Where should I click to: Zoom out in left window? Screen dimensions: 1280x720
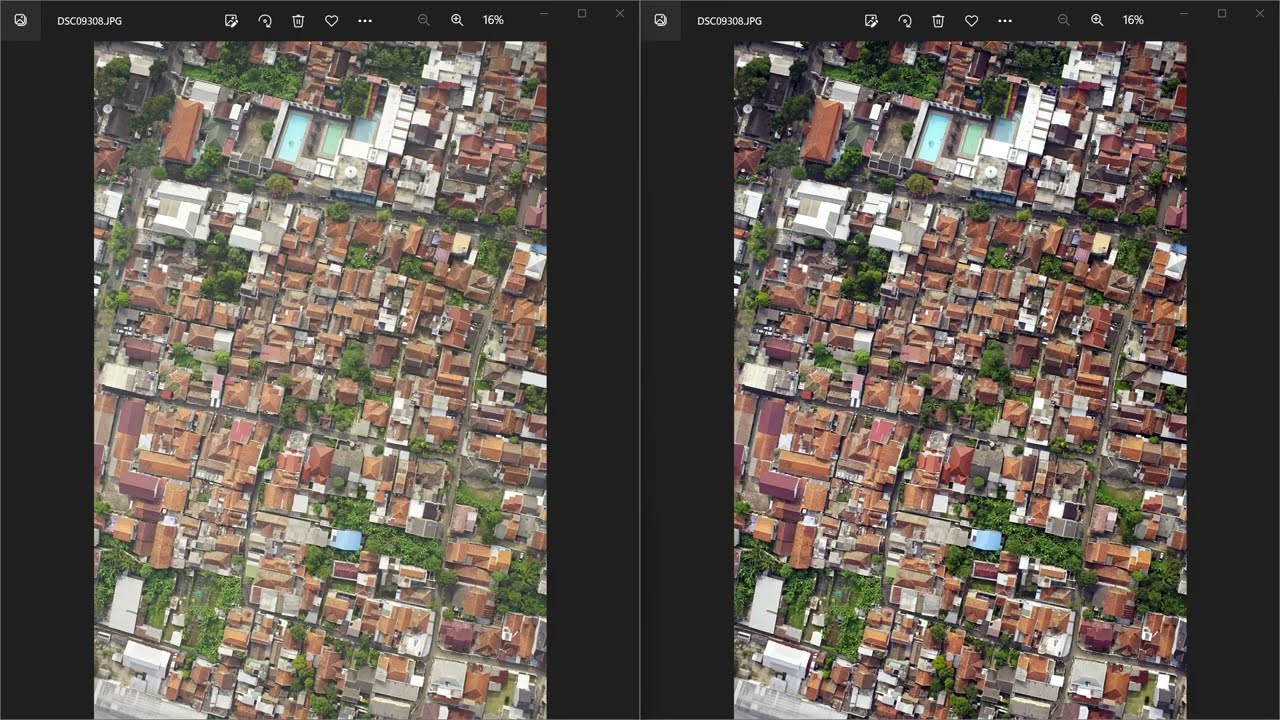coord(424,20)
